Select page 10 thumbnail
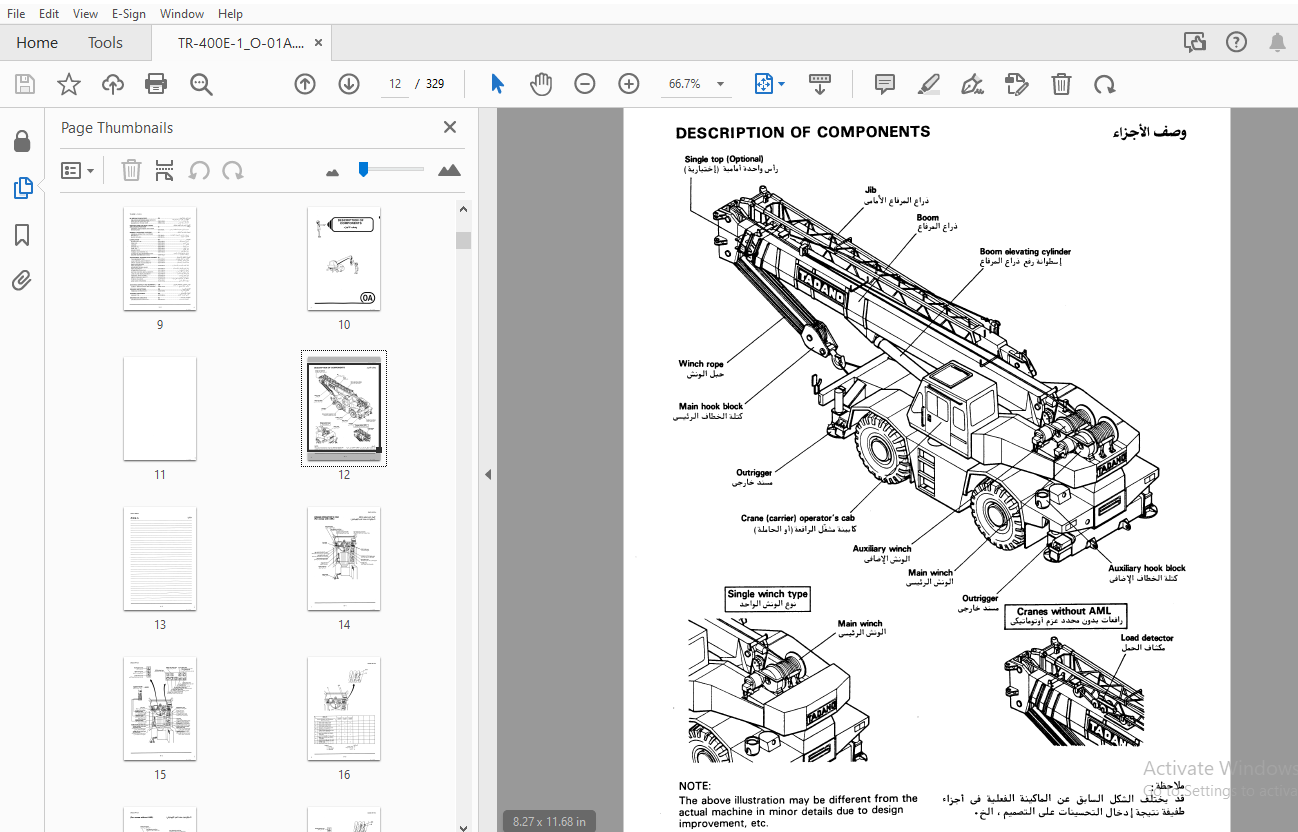Screen dimensions: 1298x832 pyautogui.click(x=344, y=259)
